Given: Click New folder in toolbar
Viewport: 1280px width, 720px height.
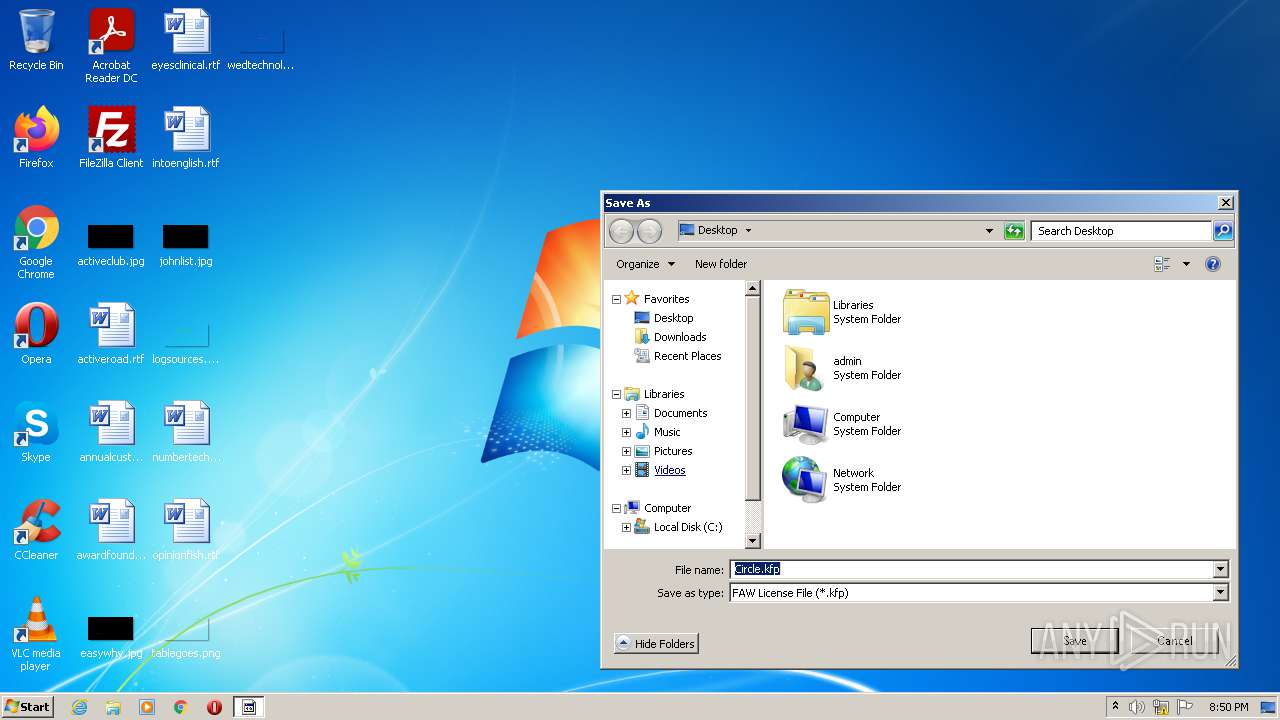Looking at the screenshot, I should tap(721, 264).
